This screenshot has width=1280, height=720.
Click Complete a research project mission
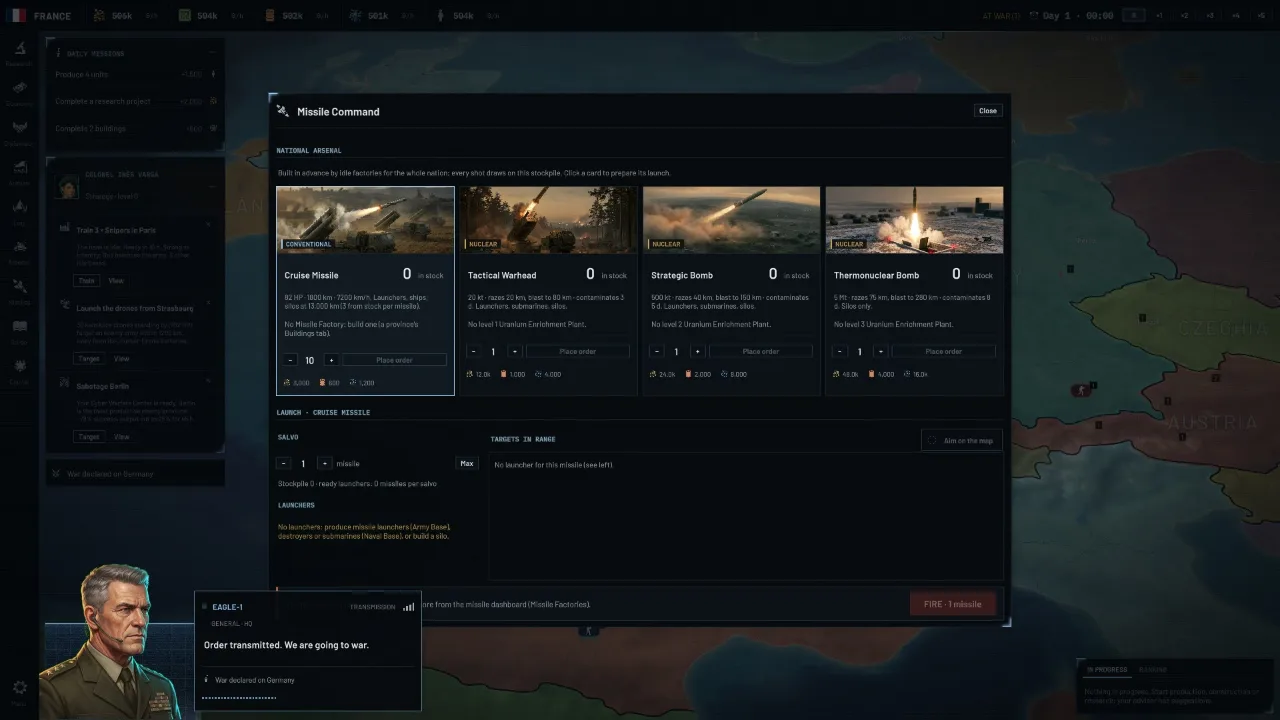135,101
